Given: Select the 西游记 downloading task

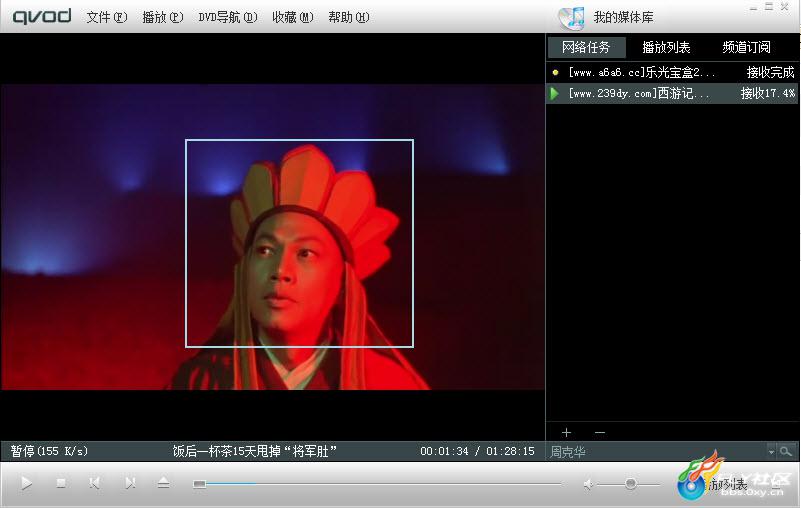Looking at the screenshot, I should (672, 94).
